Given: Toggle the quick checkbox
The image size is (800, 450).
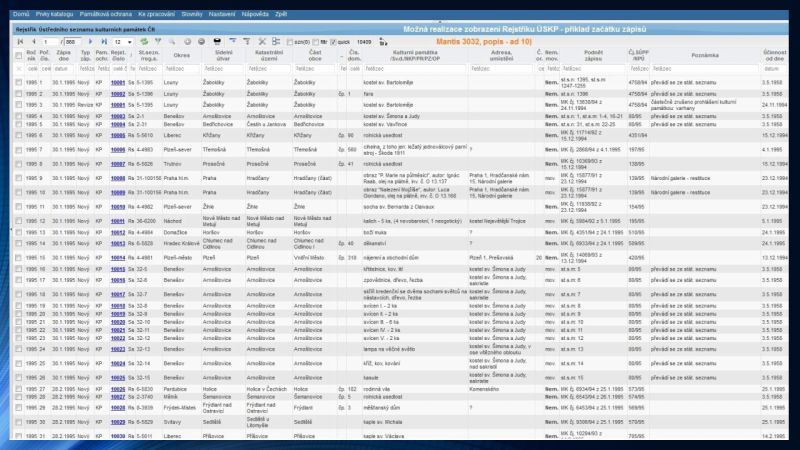Looking at the screenshot, I should coord(334,42).
